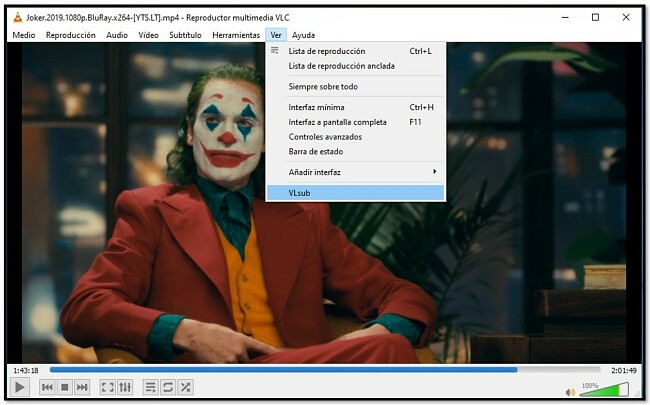This screenshot has width=650, height=405.
Task: Toggle playlist view icon
Action: [x=150, y=387]
